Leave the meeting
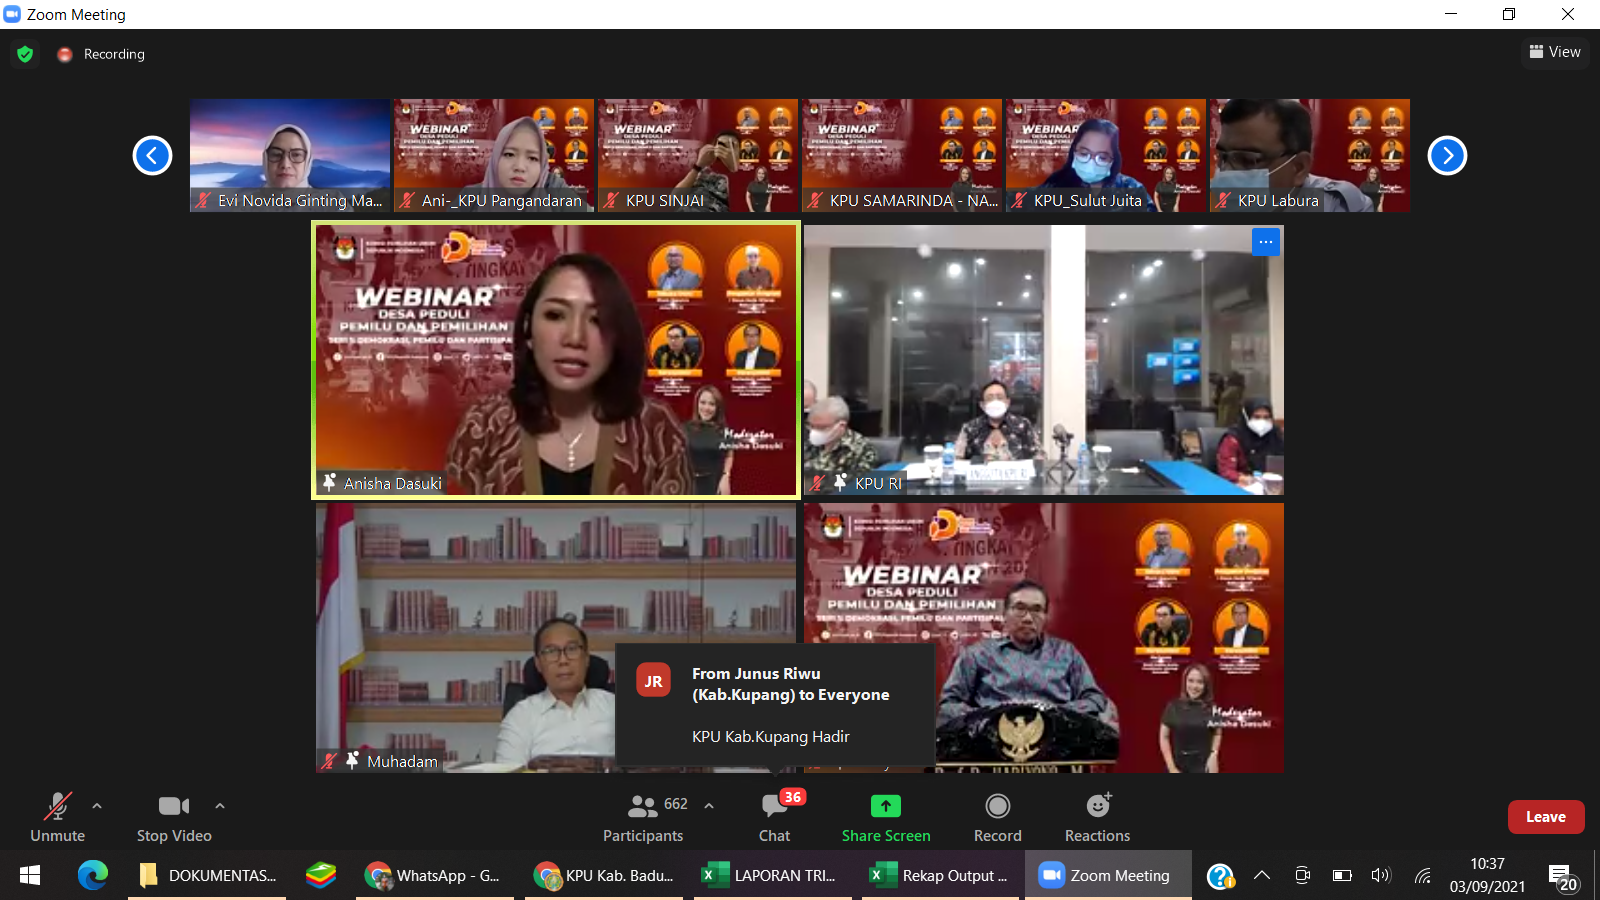 [1545, 817]
